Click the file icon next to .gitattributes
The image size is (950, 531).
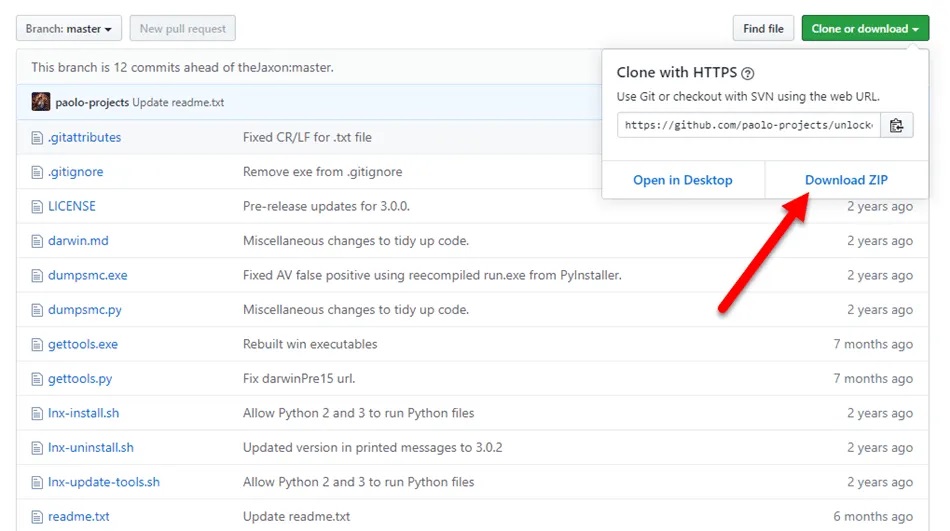(x=37, y=137)
